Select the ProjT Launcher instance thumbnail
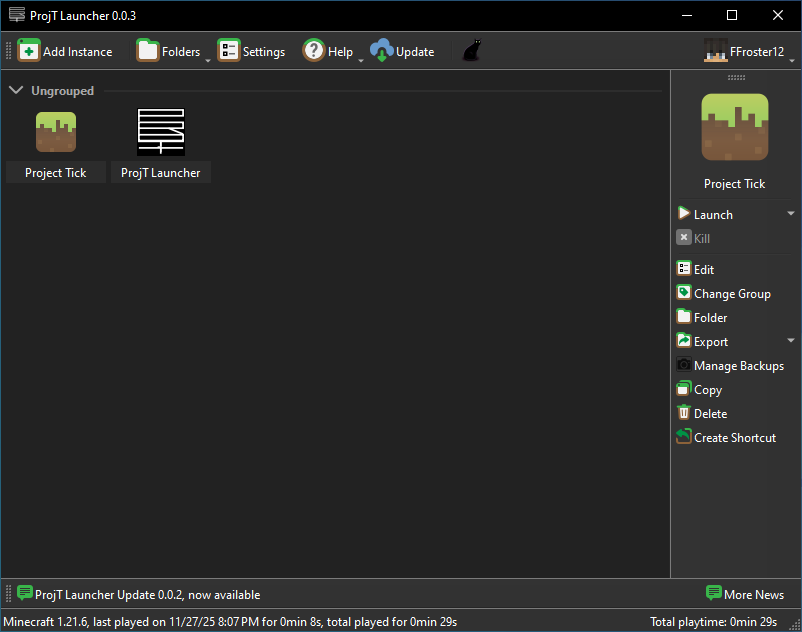Screen dimensions: 802x632 (x=160, y=131)
